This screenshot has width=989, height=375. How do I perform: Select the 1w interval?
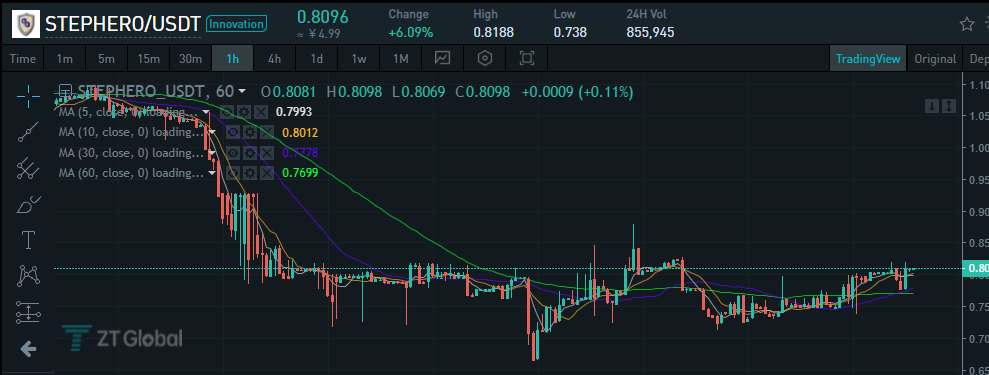point(359,59)
